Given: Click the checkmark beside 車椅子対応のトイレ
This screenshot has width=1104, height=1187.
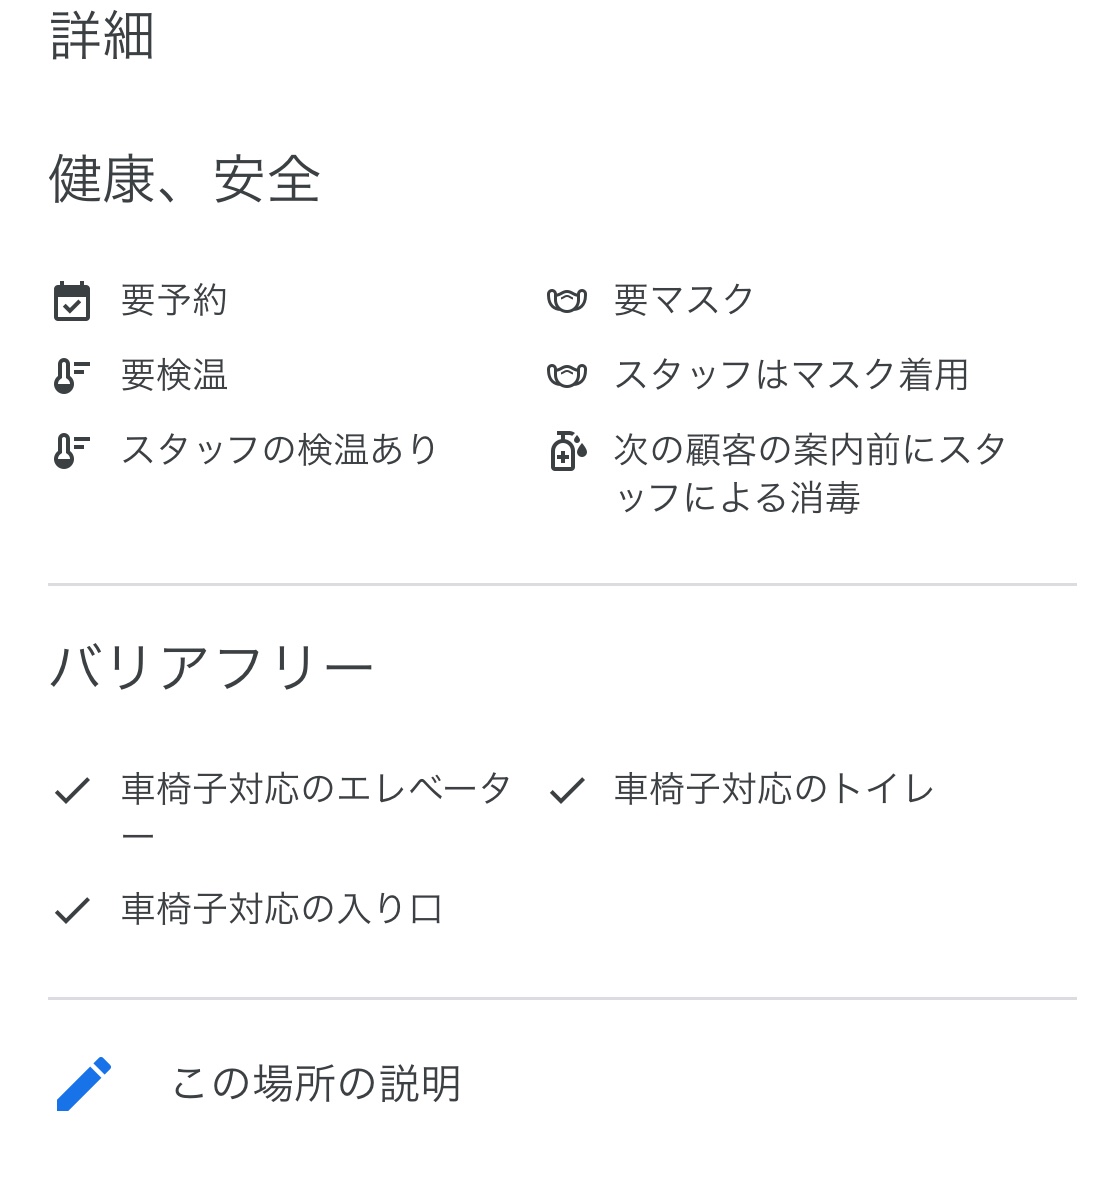Looking at the screenshot, I should click(x=566, y=791).
